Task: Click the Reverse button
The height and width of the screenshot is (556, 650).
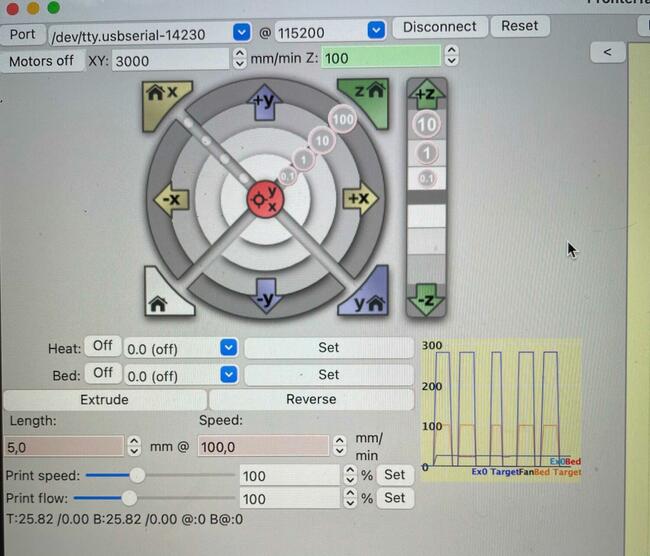Action: point(311,399)
